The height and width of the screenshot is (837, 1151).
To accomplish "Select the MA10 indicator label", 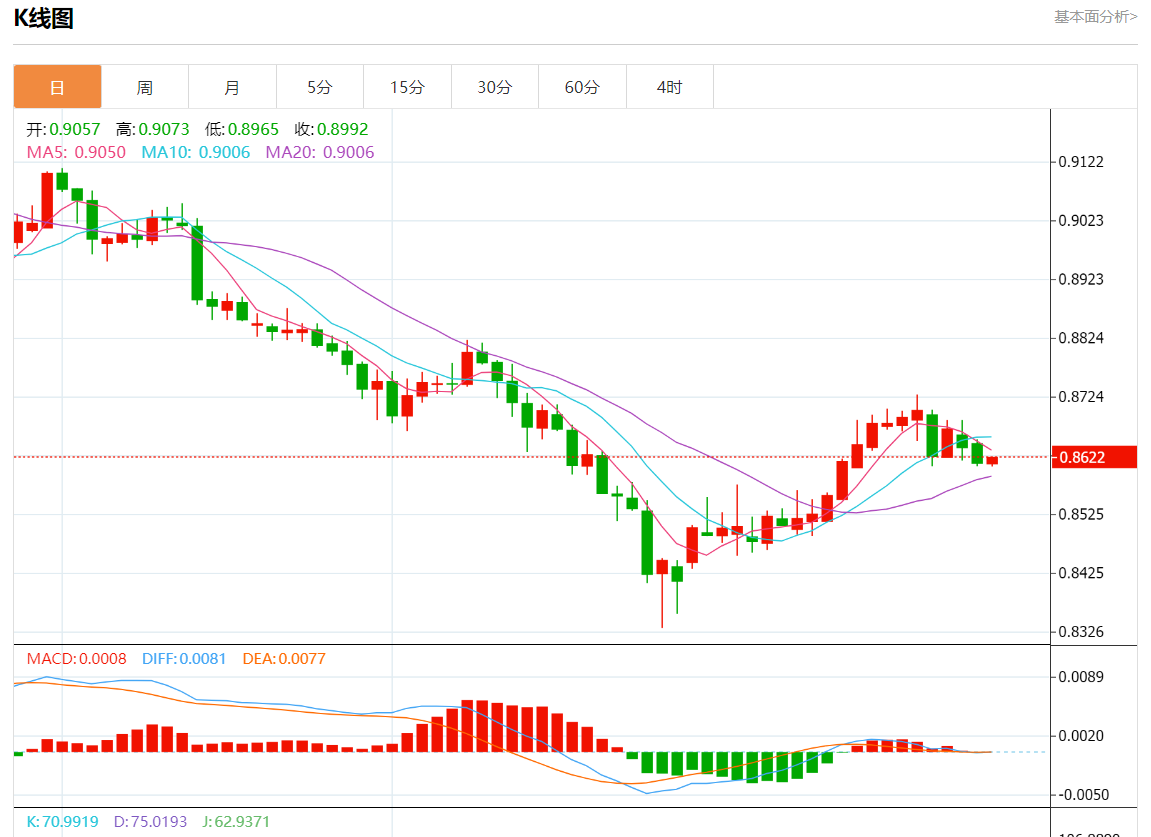I will click(195, 152).
